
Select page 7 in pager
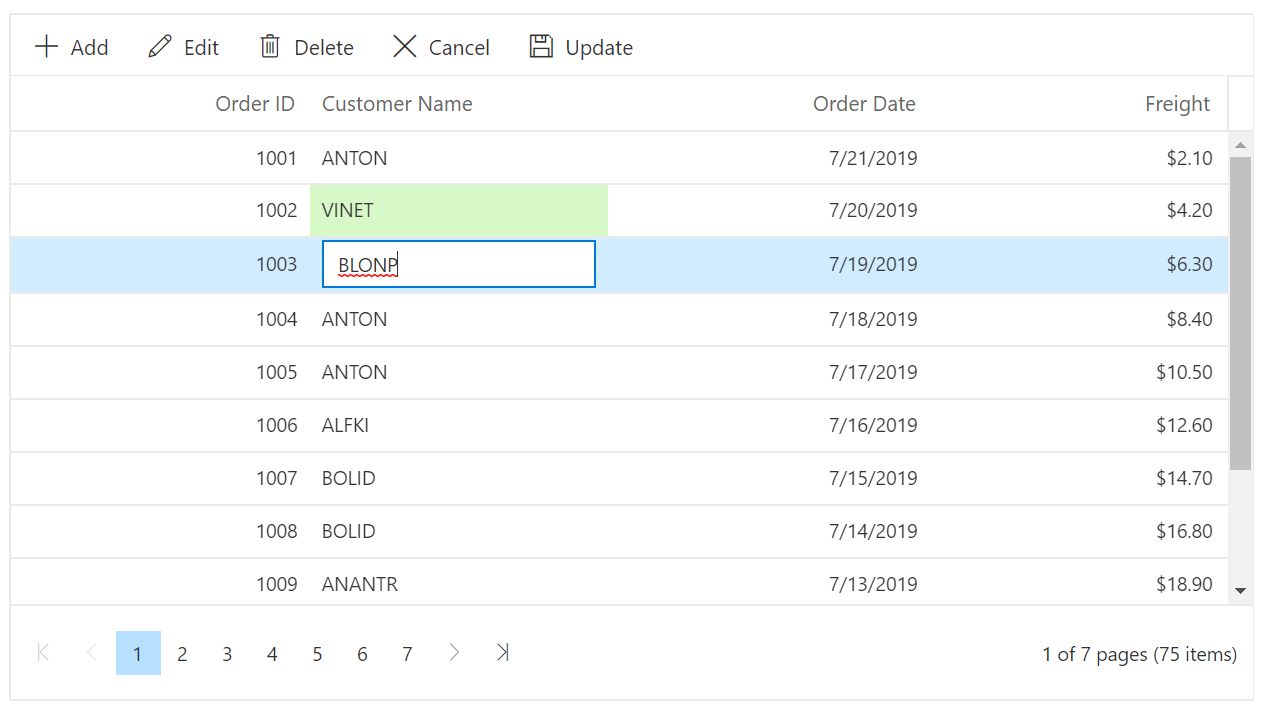(407, 654)
